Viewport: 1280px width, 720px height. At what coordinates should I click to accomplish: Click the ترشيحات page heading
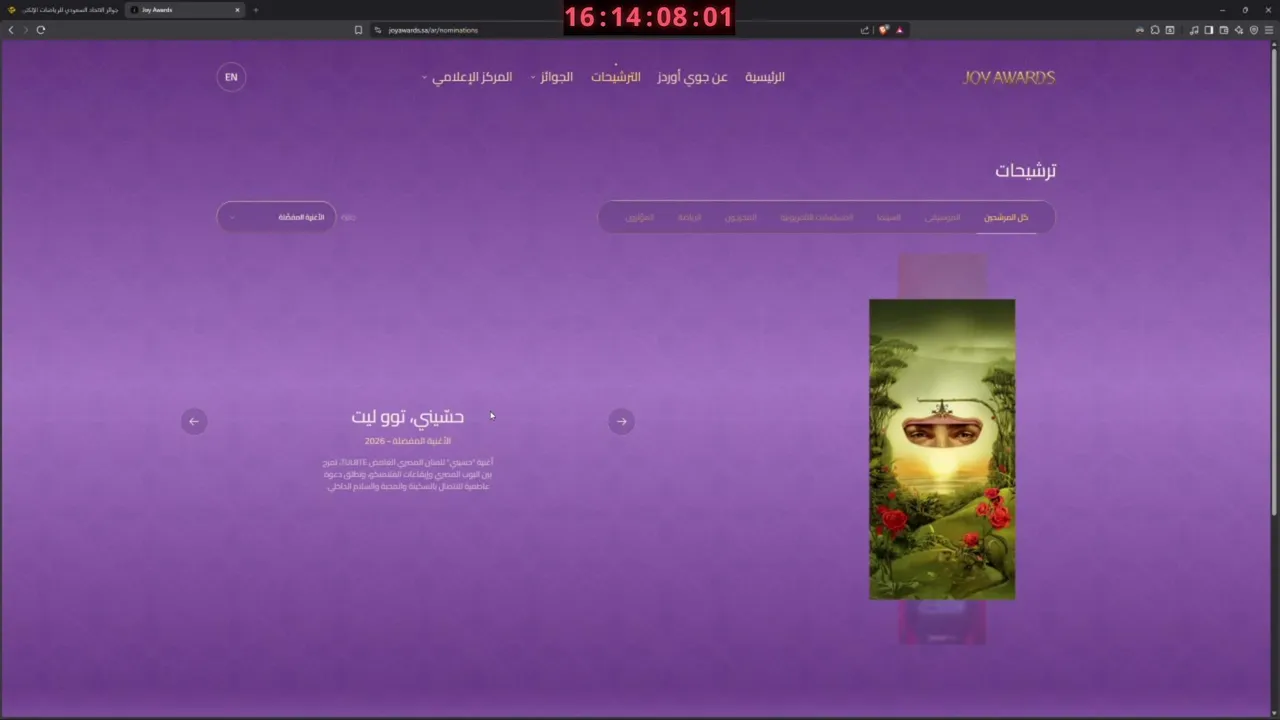click(x=1026, y=170)
